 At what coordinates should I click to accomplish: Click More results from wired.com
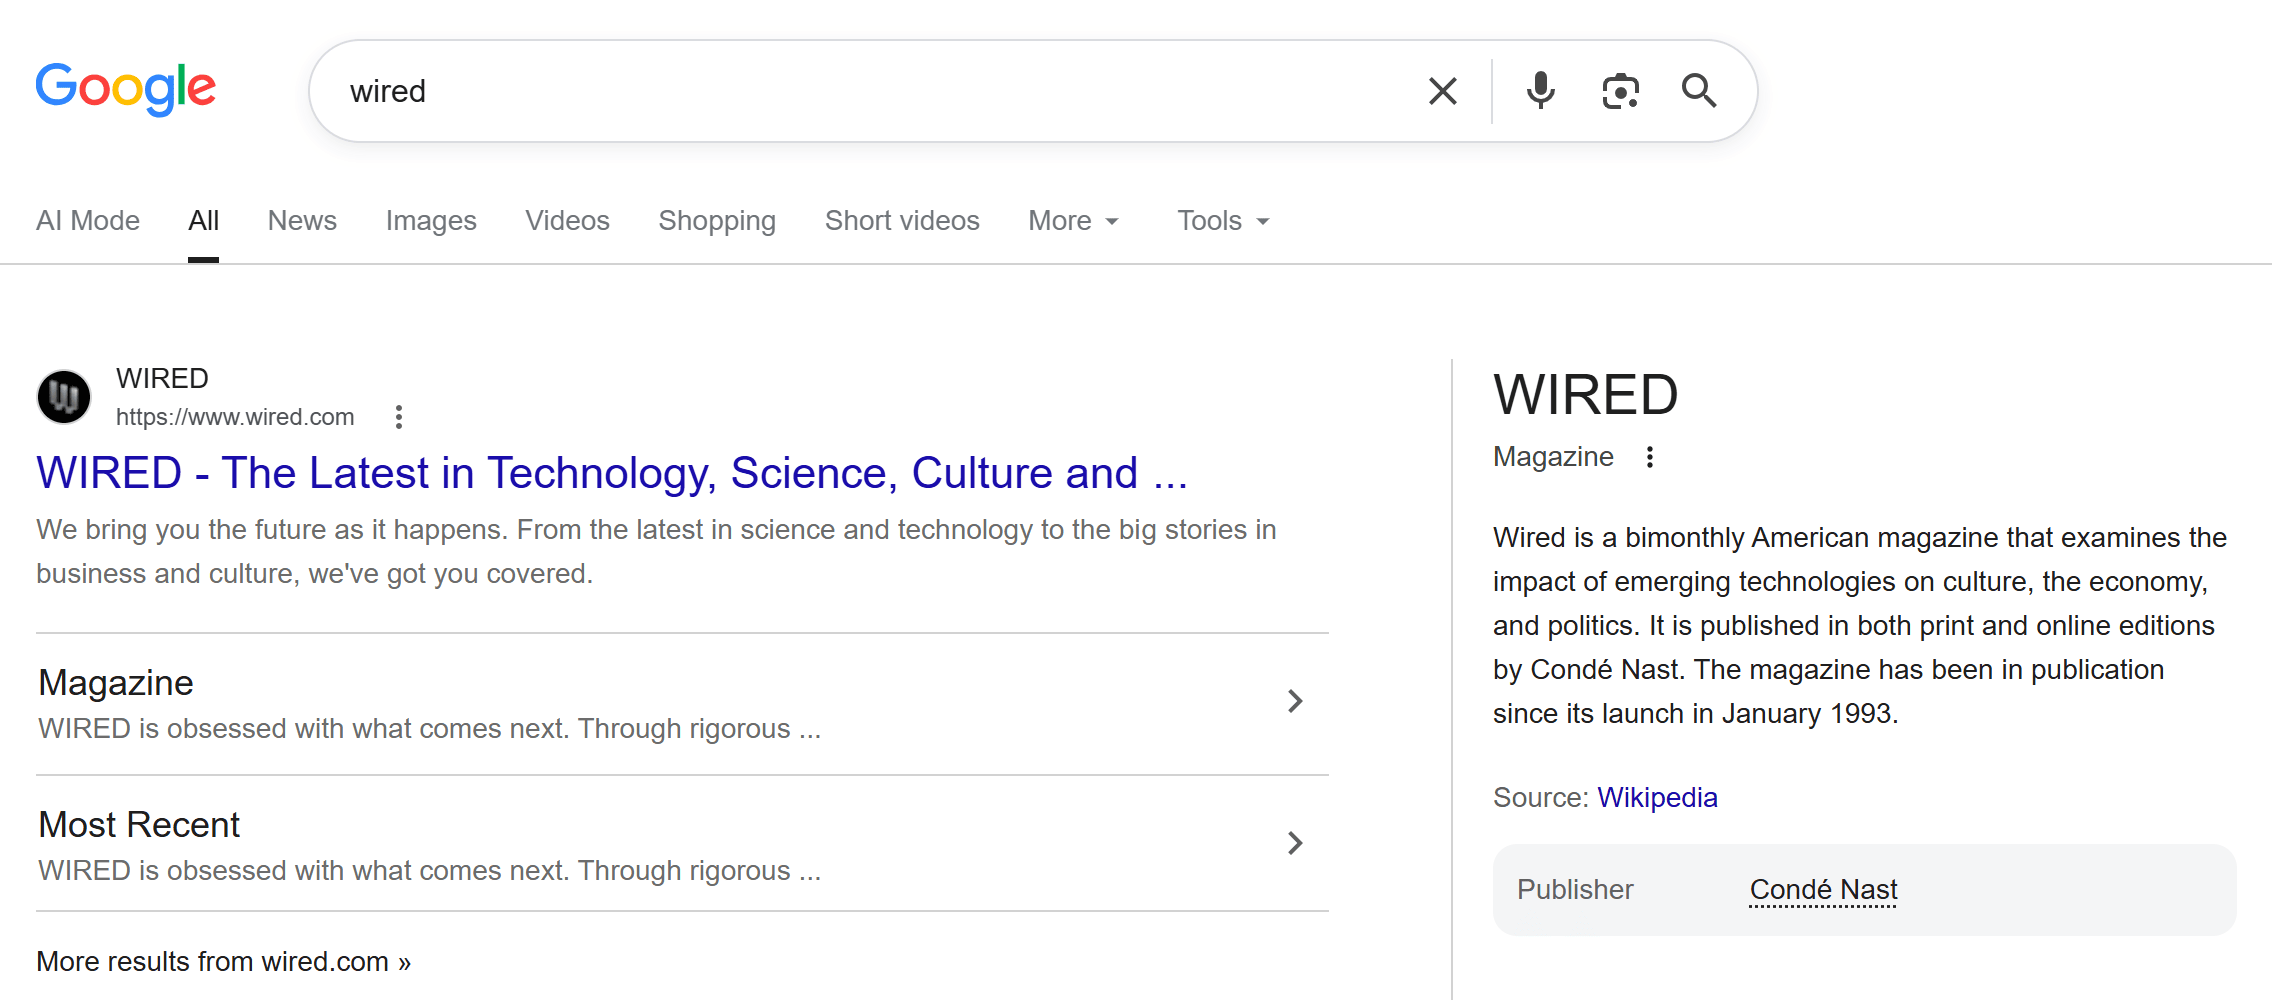point(224,962)
